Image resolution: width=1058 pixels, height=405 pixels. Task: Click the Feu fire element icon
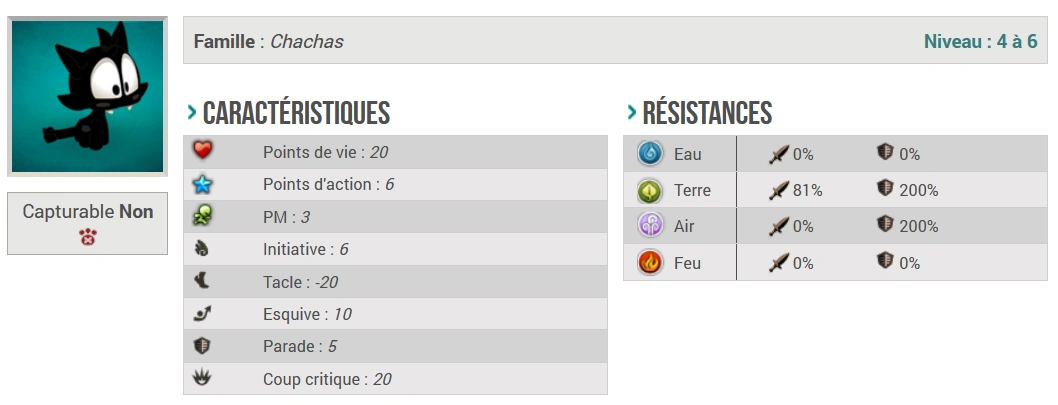coord(650,263)
